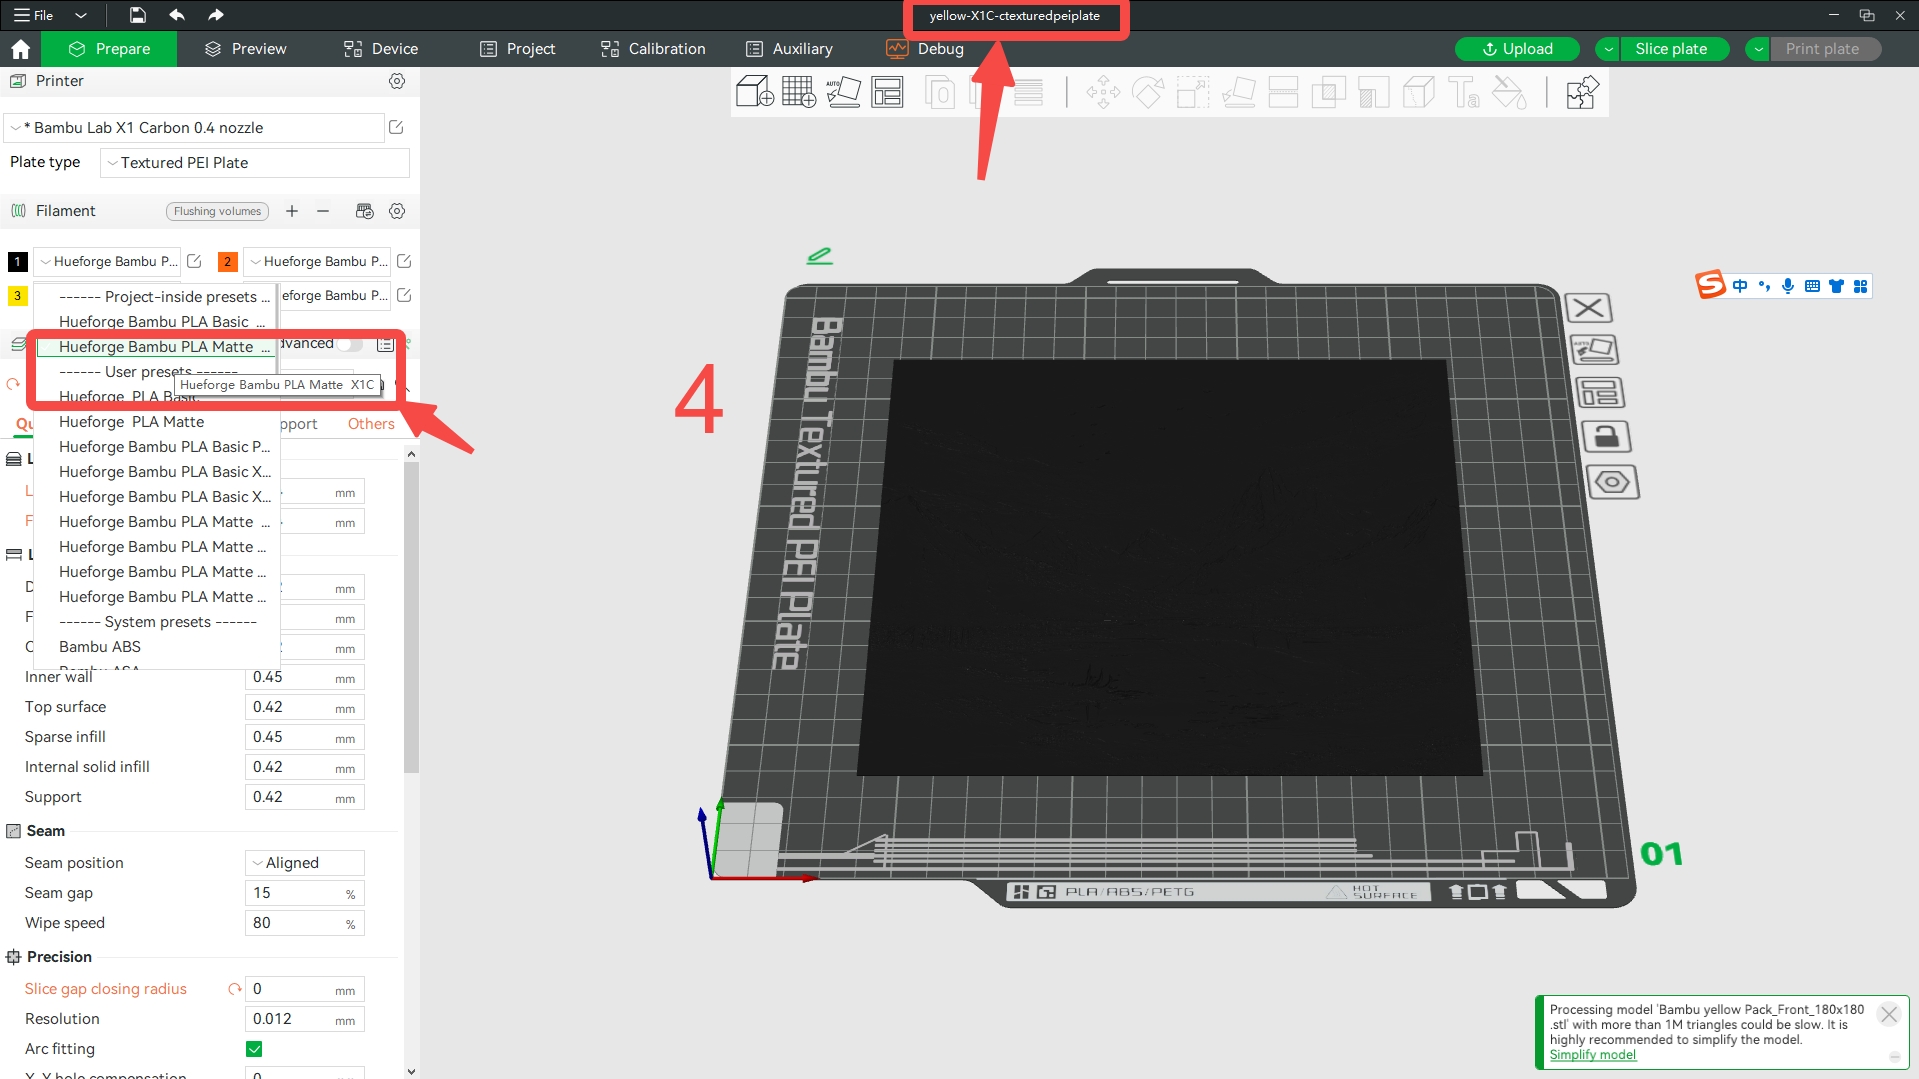Select the Text shape tool
The width and height of the screenshot is (1919, 1079).
[1464, 92]
